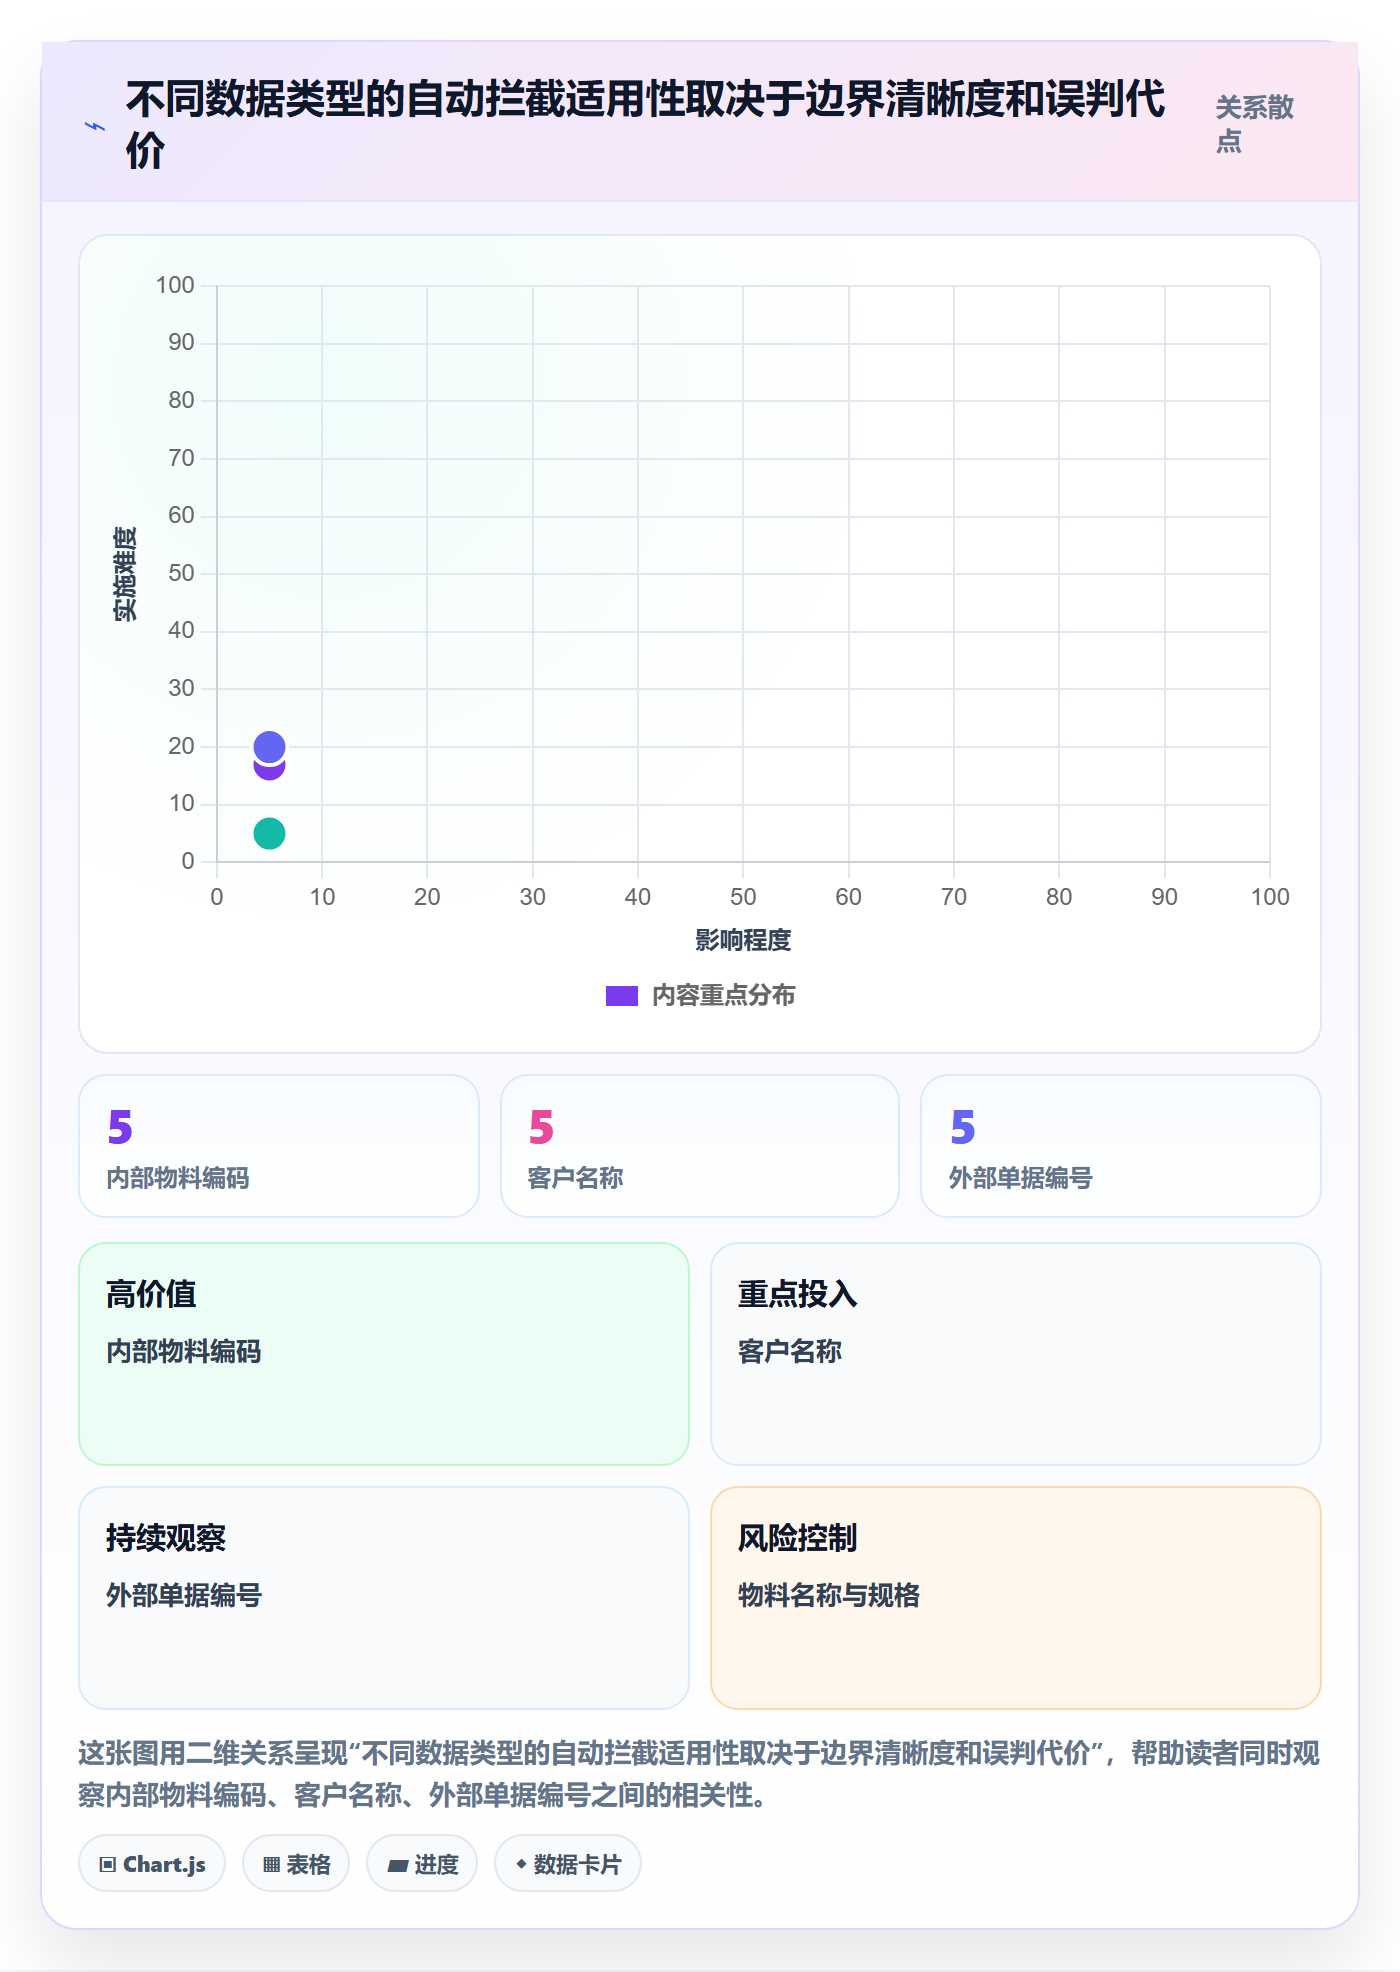Click the y-axis tick label 100
The width and height of the screenshot is (1400, 1972).
click(175, 285)
